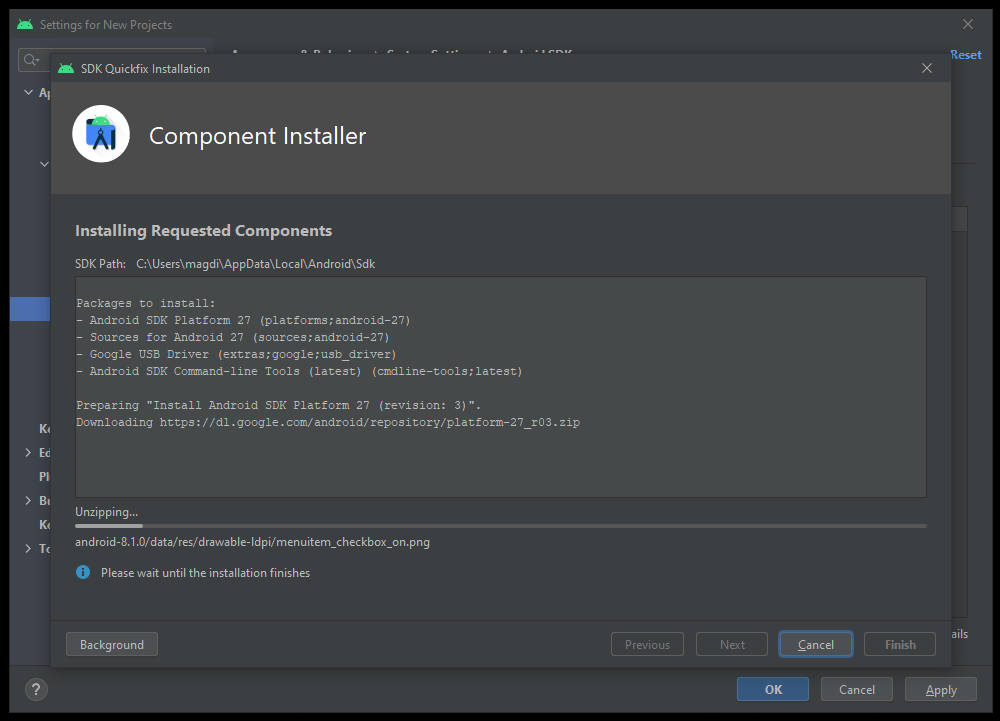Click the Android icon in Settings title bar
The height and width of the screenshot is (721, 1000).
coord(25,24)
